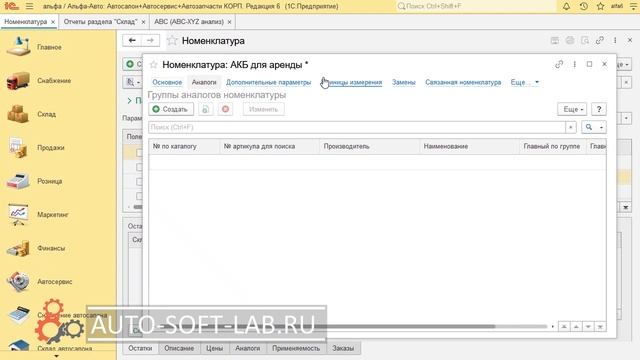Open the Остатки bottom tab
This screenshot has width=640, height=360.
click(140, 348)
